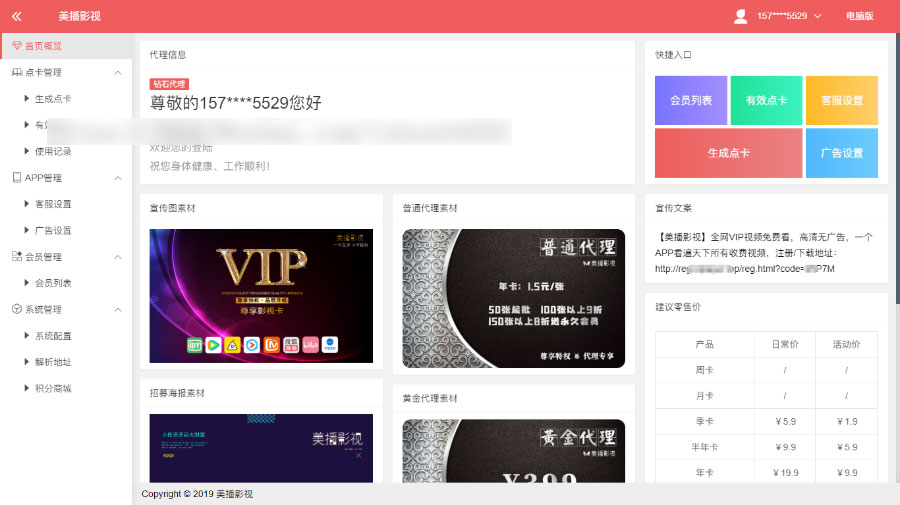The height and width of the screenshot is (505, 900).
Task: Open the 157****5529 account dropdown
Action: (789, 16)
